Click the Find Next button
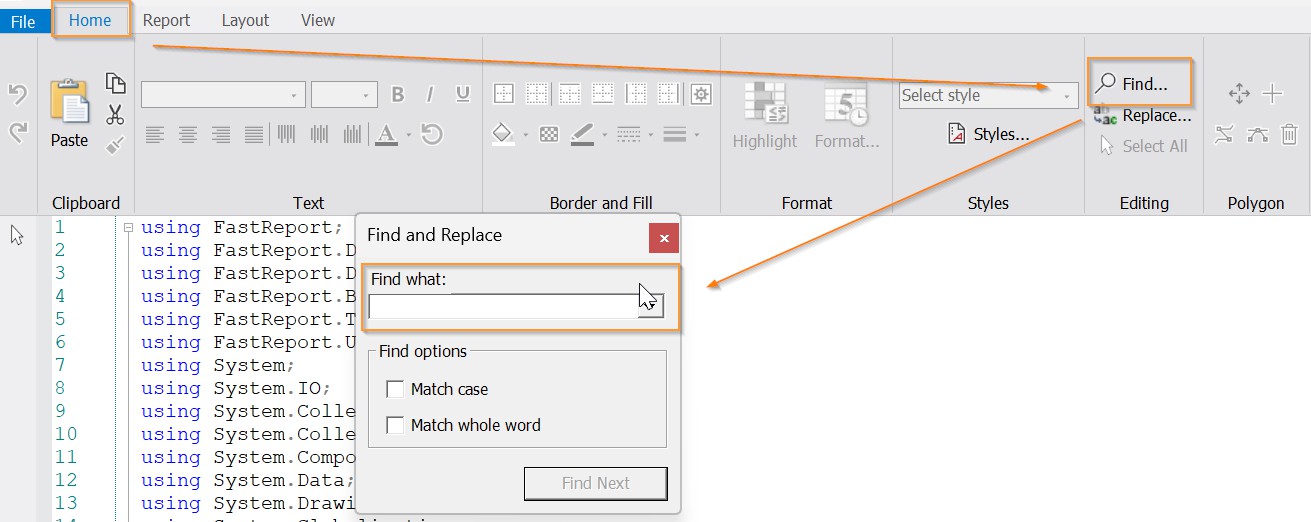 [595, 483]
